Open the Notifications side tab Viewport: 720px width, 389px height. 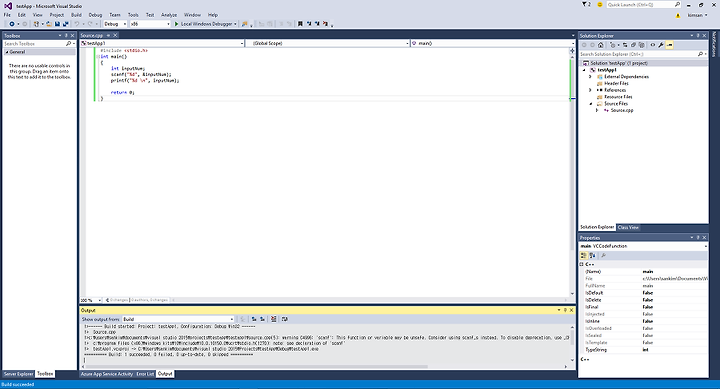714,44
